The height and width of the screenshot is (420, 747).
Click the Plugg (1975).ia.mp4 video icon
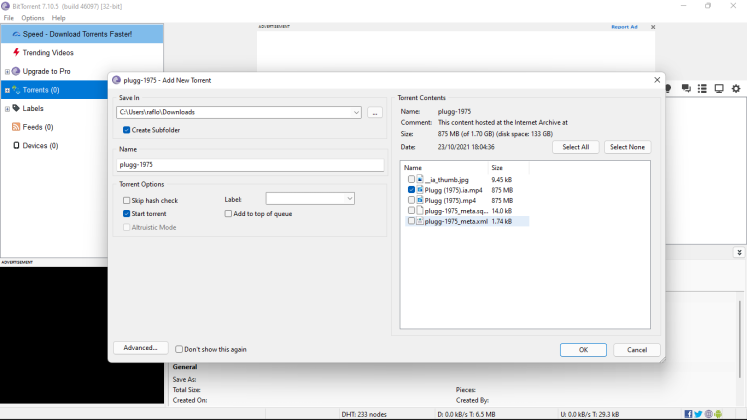(x=420, y=190)
